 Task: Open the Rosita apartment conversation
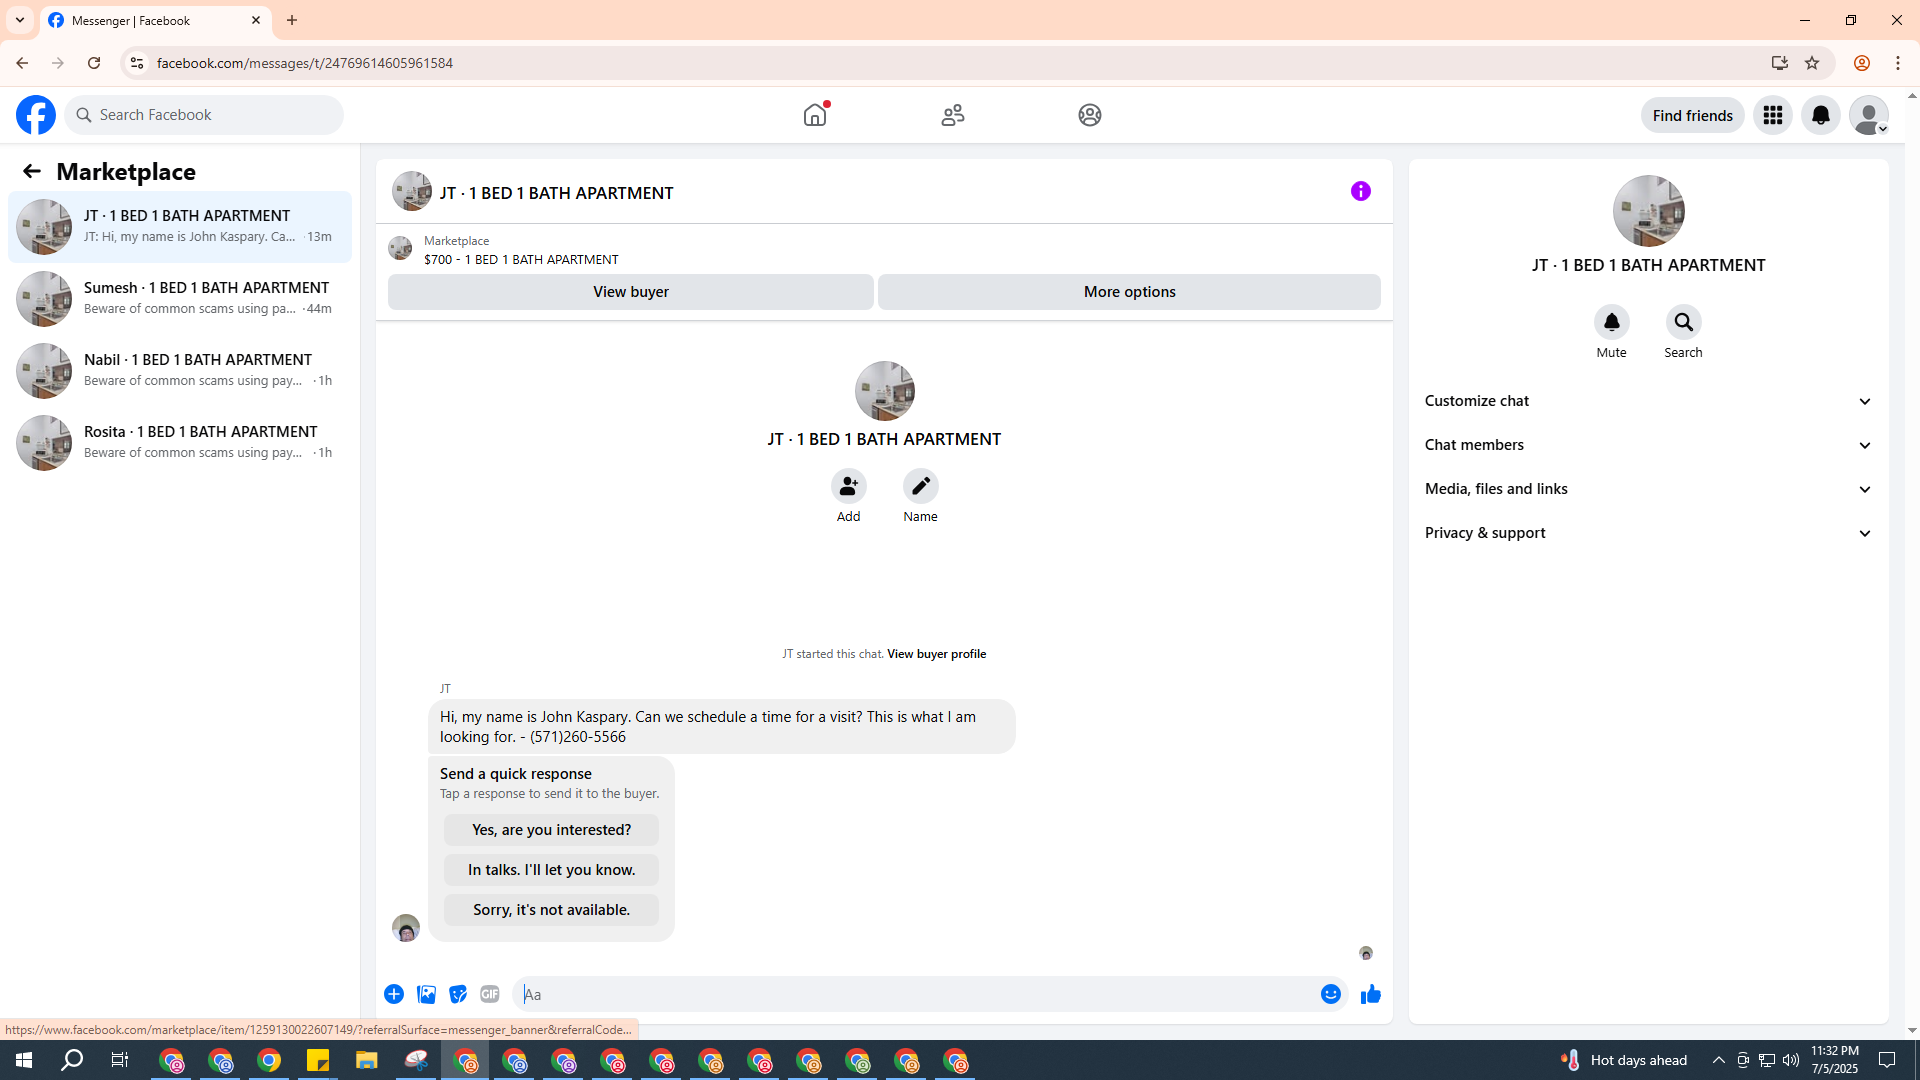pyautogui.click(x=180, y=442)
